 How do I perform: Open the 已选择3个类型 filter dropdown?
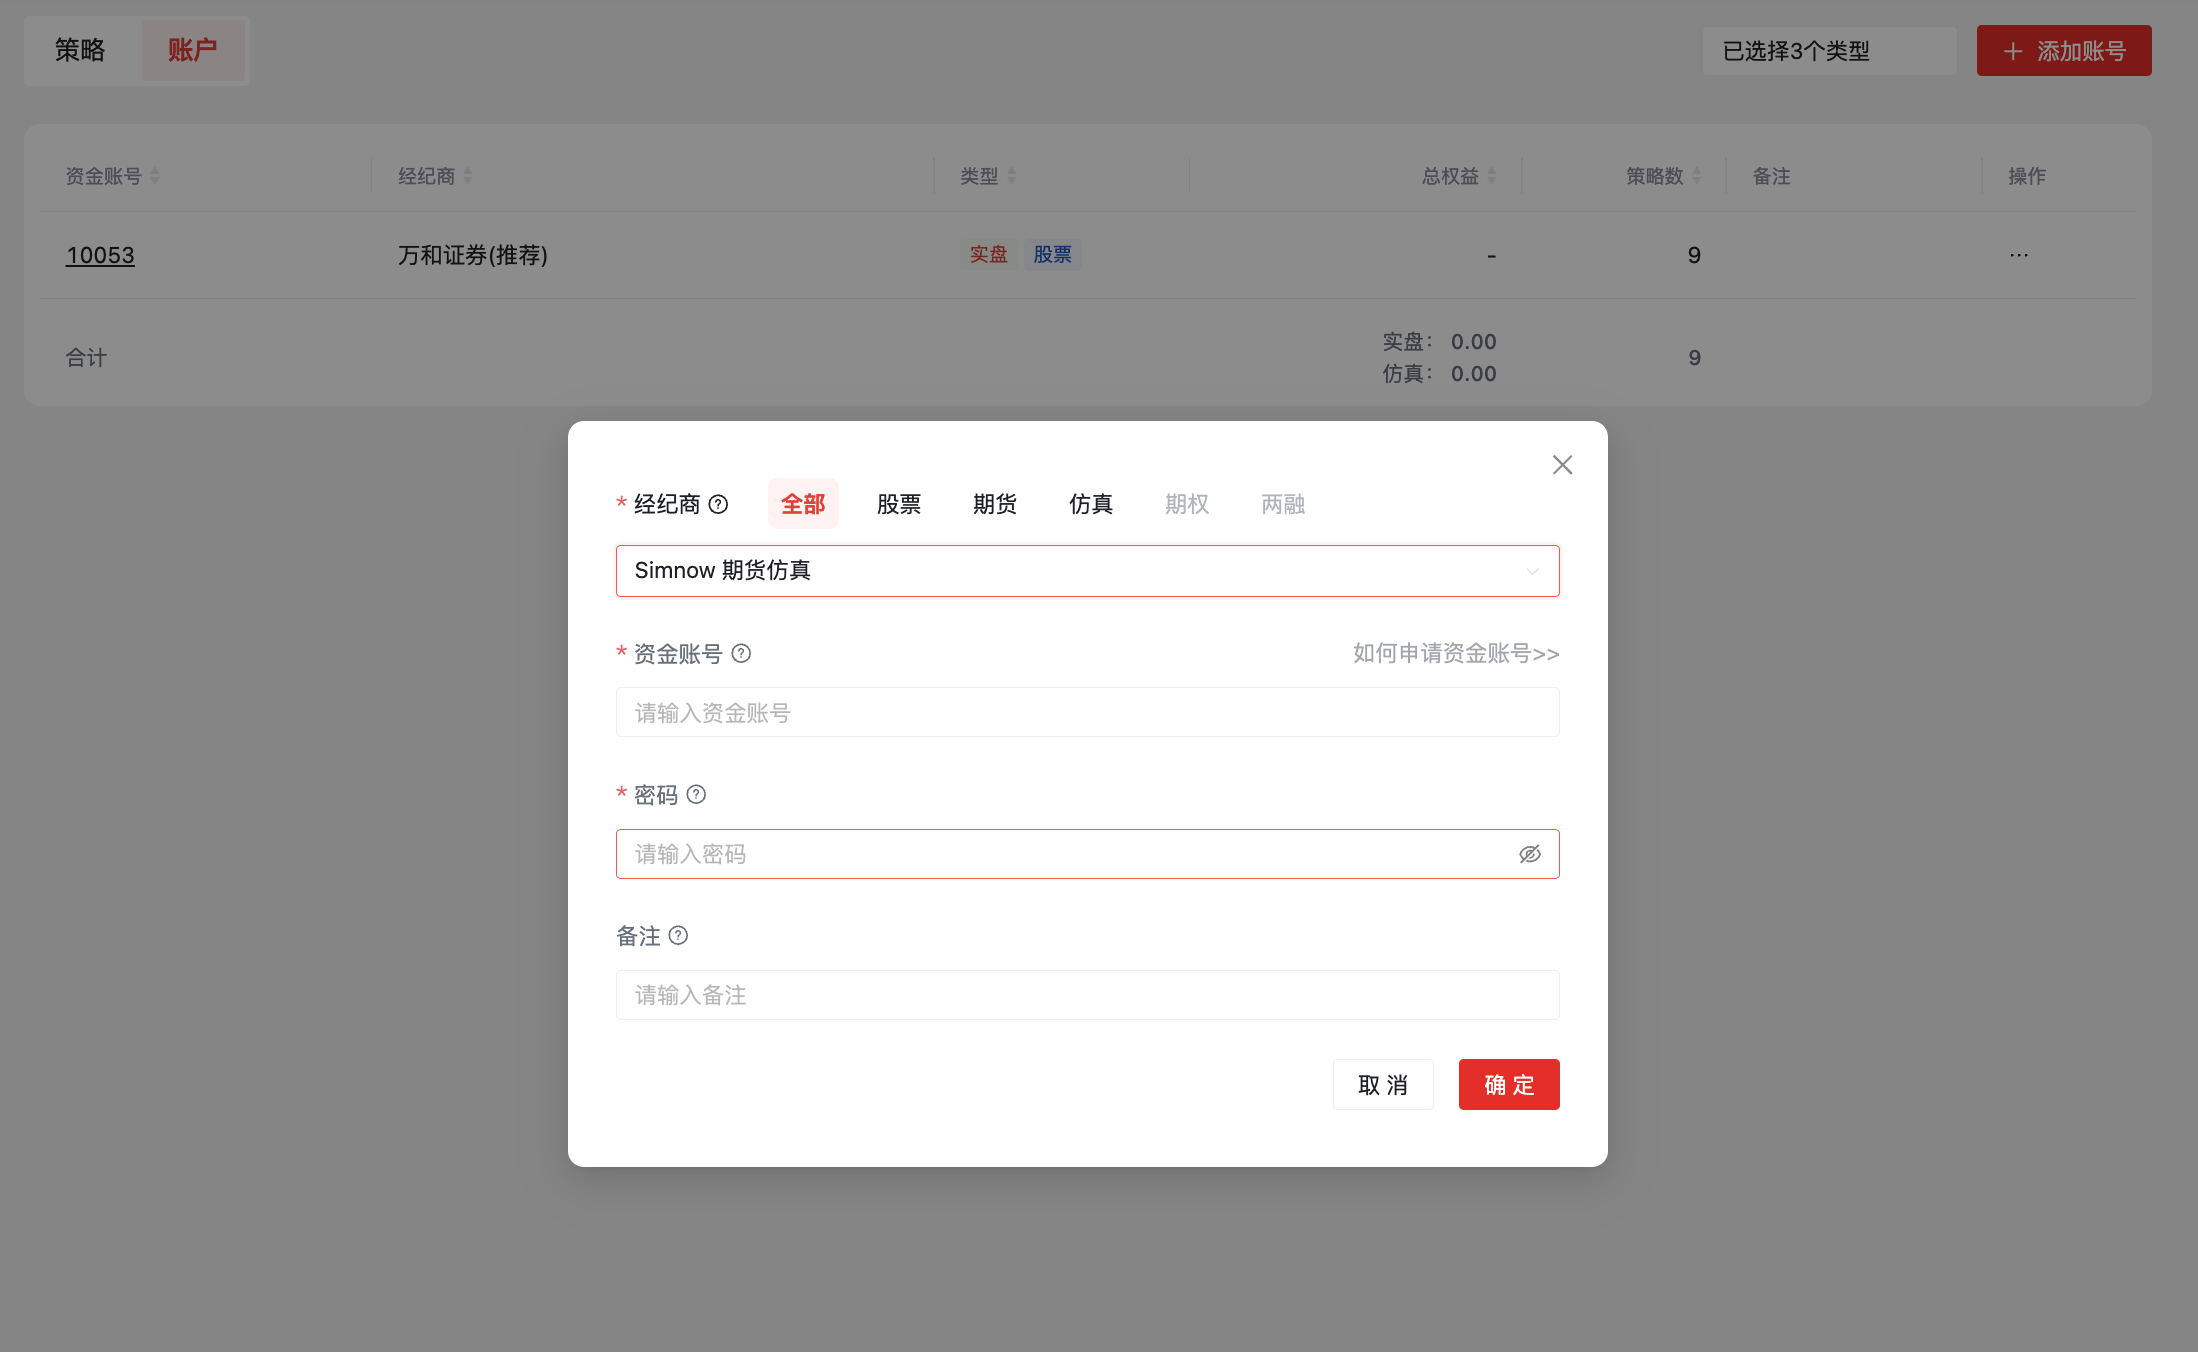click(1829, 51)
